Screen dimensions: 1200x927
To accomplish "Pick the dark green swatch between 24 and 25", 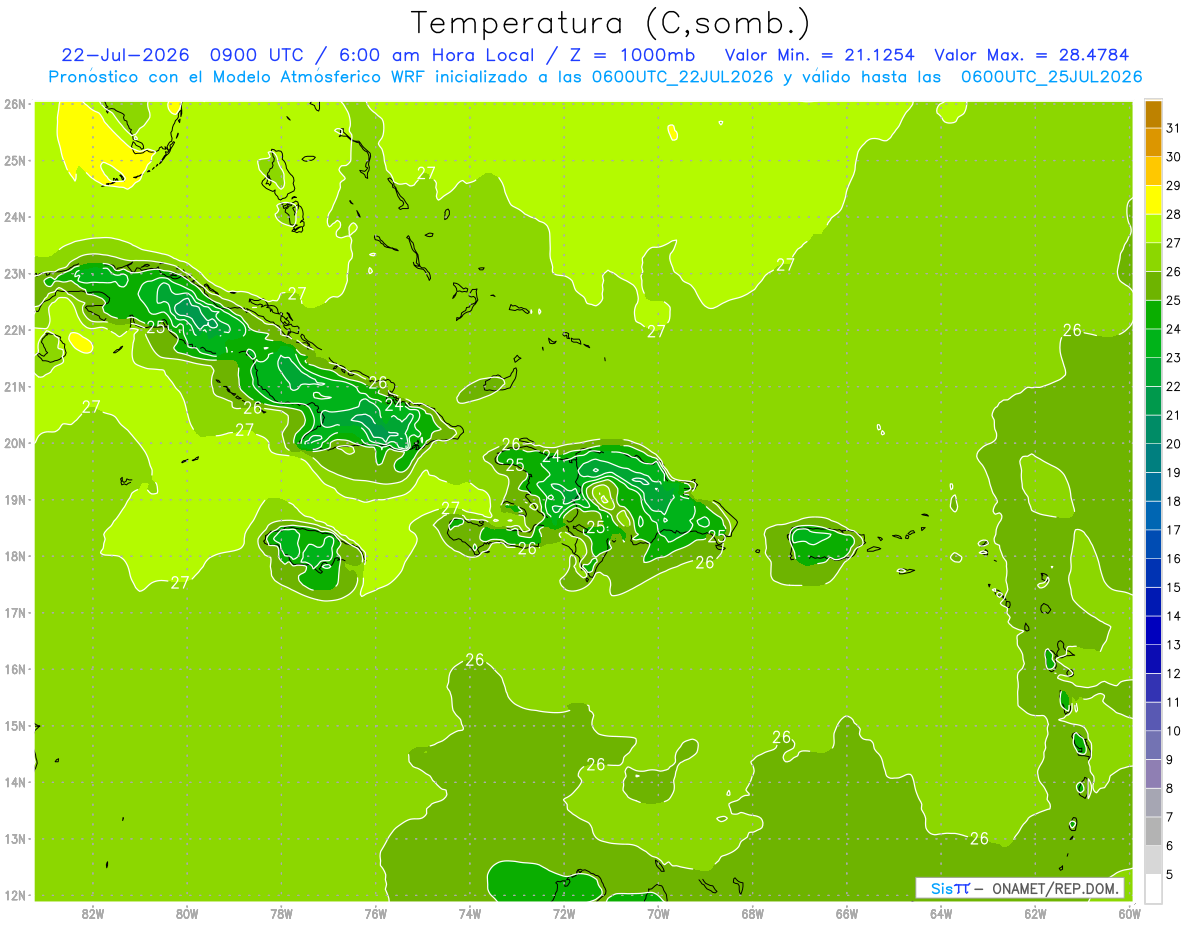I will pos(1153,315).
